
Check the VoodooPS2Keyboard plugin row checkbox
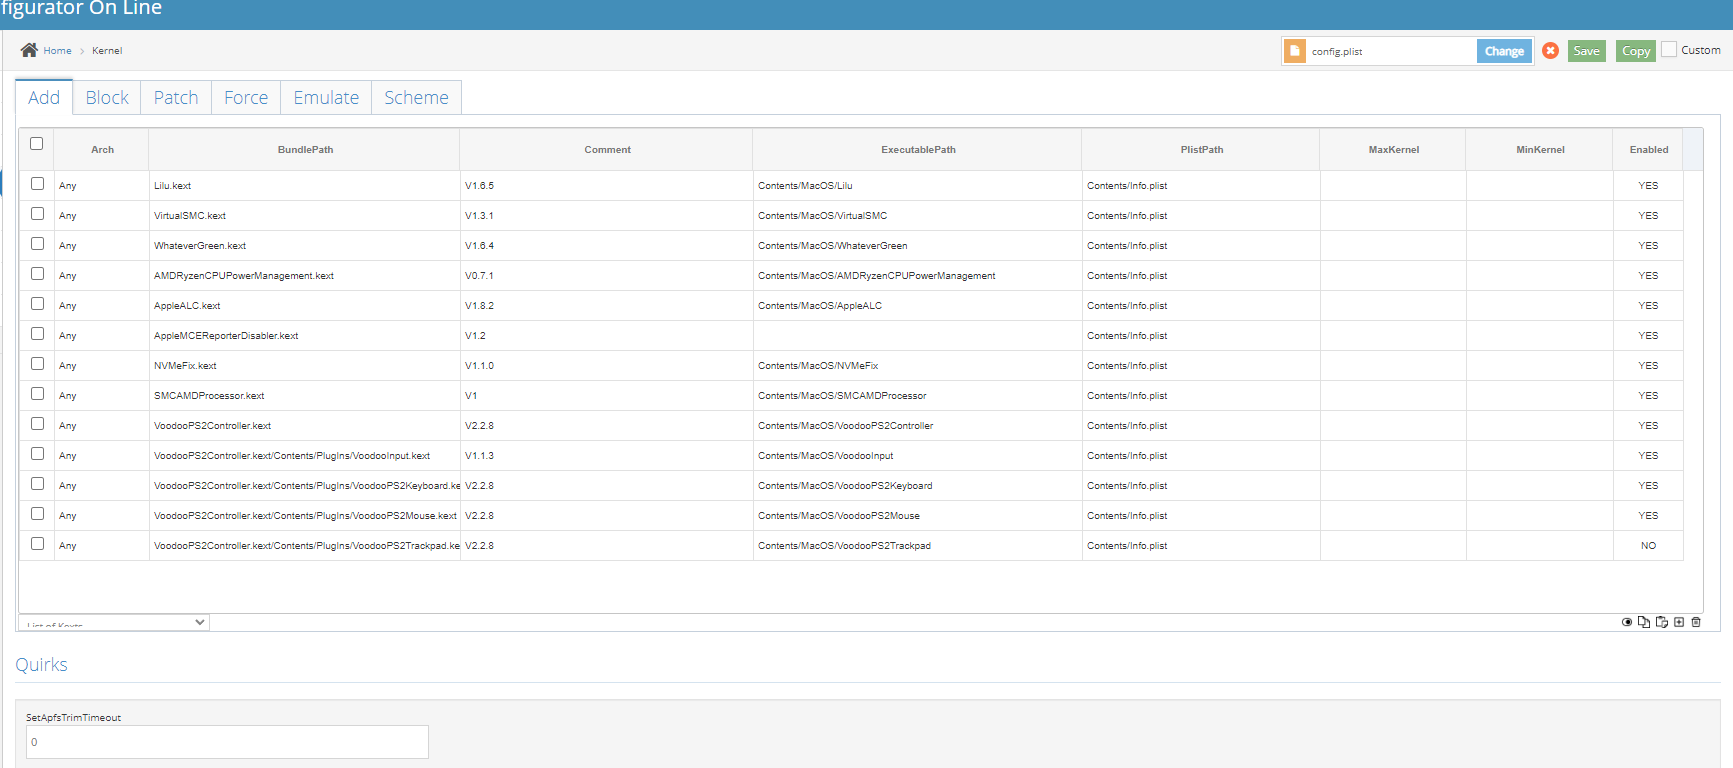coord(38,484)
